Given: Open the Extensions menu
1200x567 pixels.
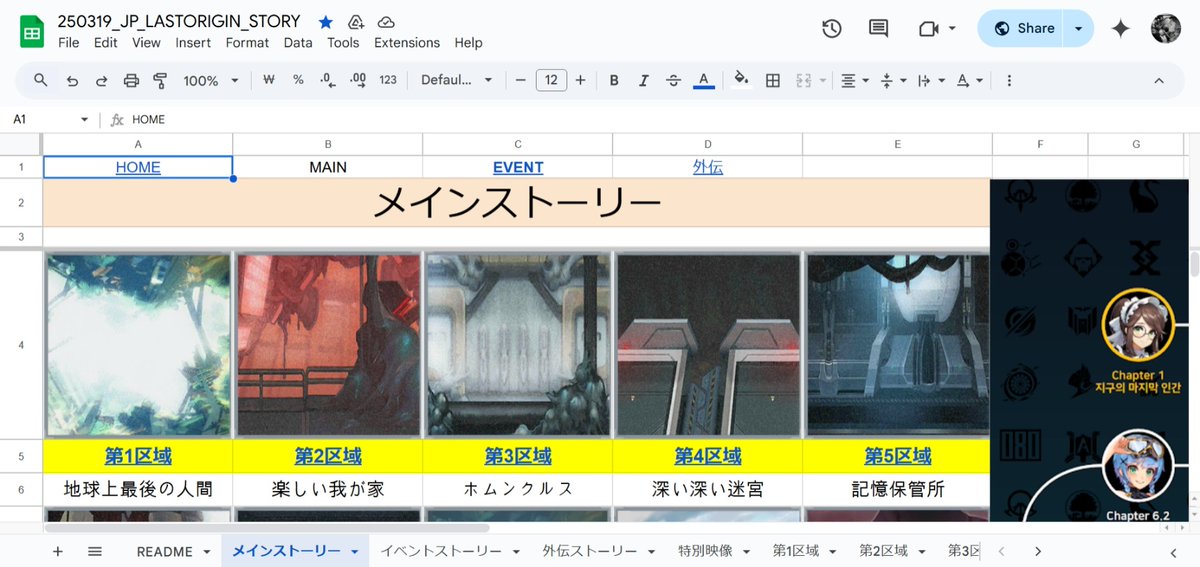Looking at the screenshot, I should pos(407,43).
